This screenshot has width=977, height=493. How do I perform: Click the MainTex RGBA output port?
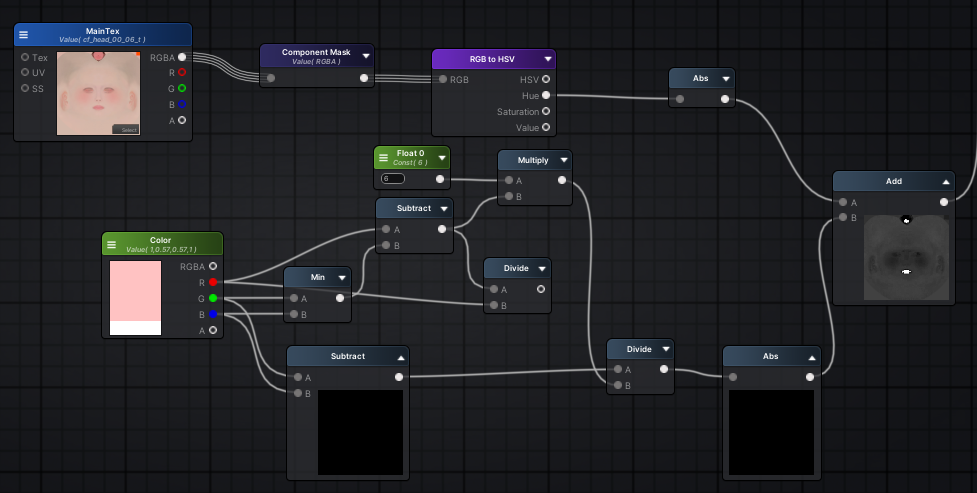pyautogui.click(x=182, y=57)
